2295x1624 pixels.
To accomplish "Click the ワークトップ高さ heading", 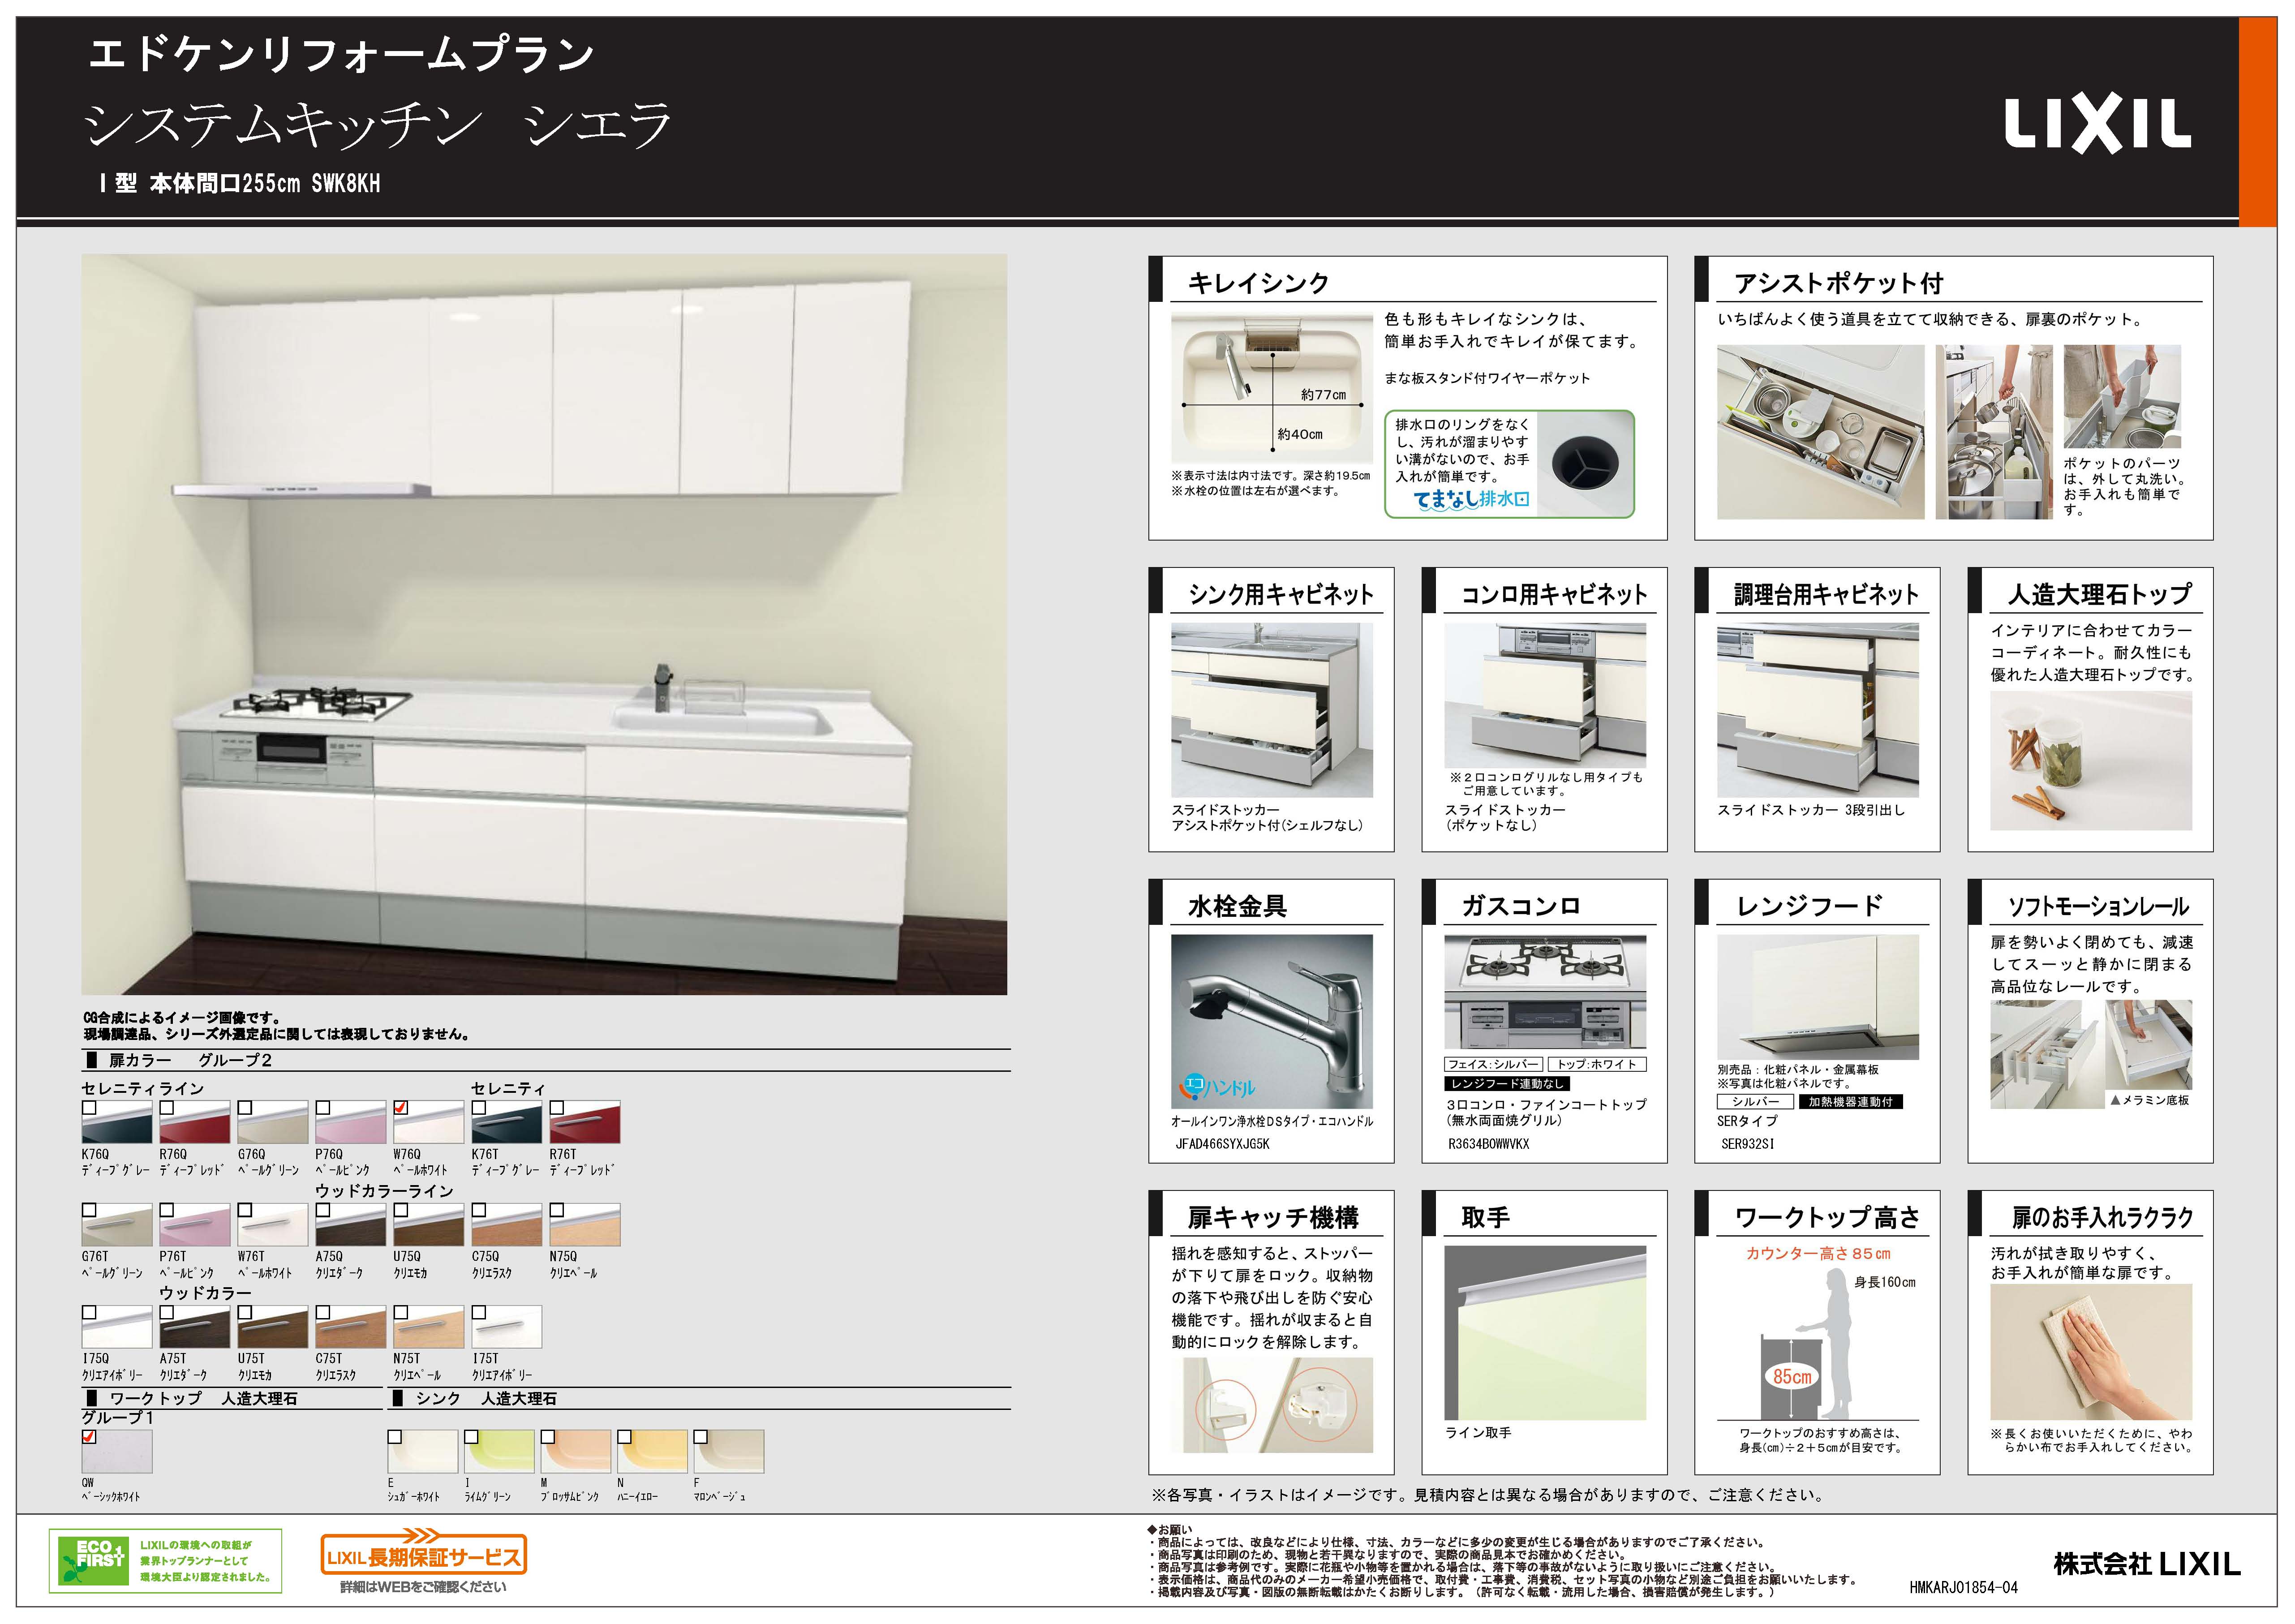I will point(1828,1218).
